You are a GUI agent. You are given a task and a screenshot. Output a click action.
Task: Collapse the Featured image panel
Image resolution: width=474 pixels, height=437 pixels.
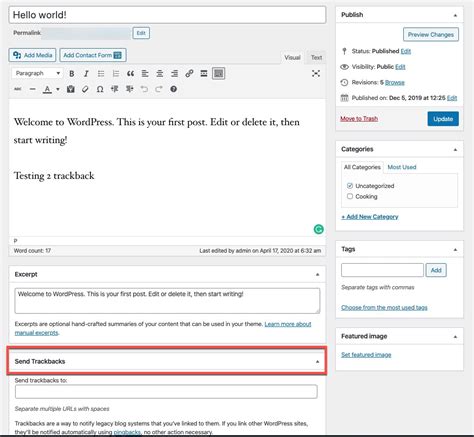(x=455, y=337)
